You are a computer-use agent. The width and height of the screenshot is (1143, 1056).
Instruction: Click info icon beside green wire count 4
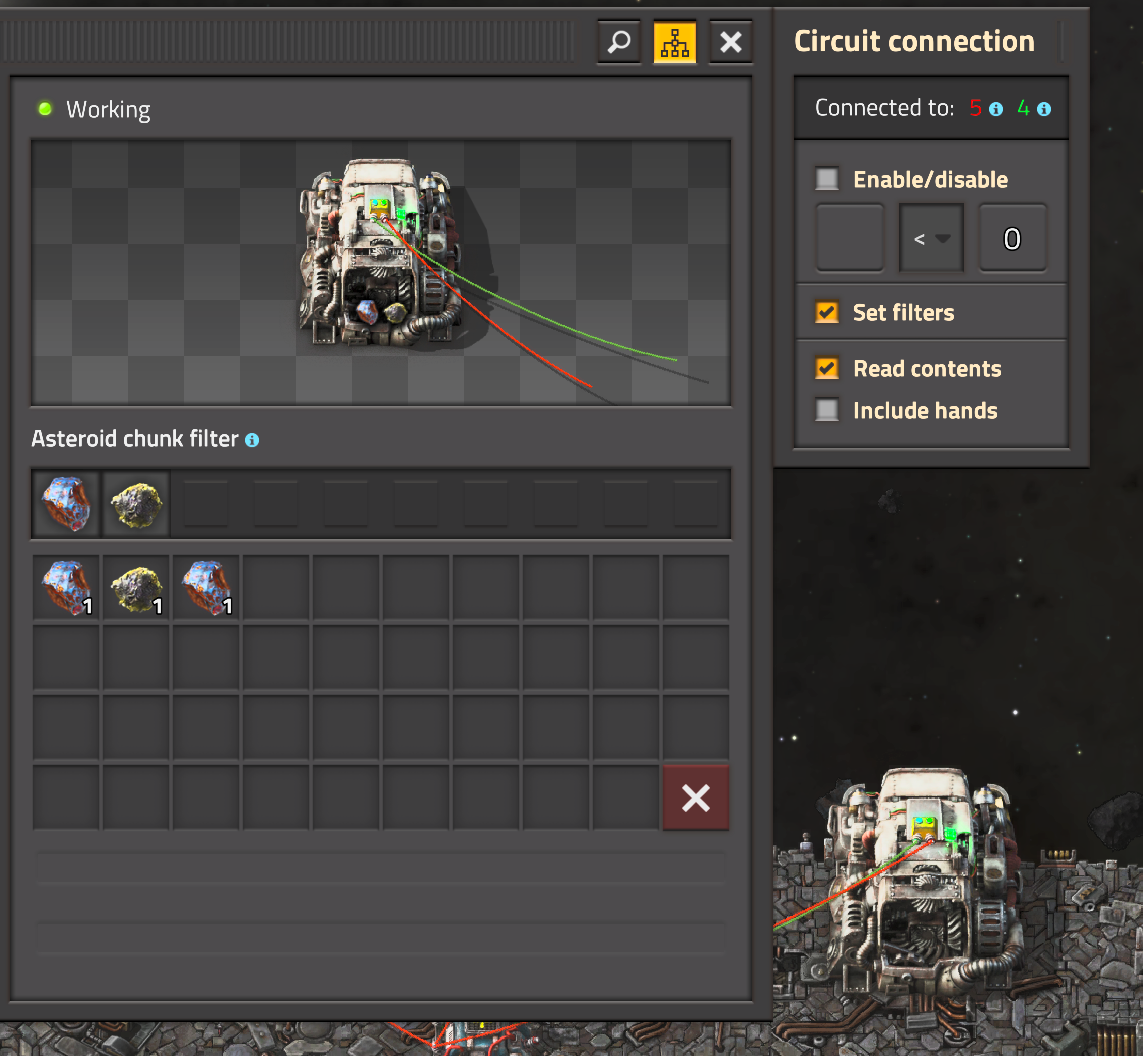(x=1044, y=109)
